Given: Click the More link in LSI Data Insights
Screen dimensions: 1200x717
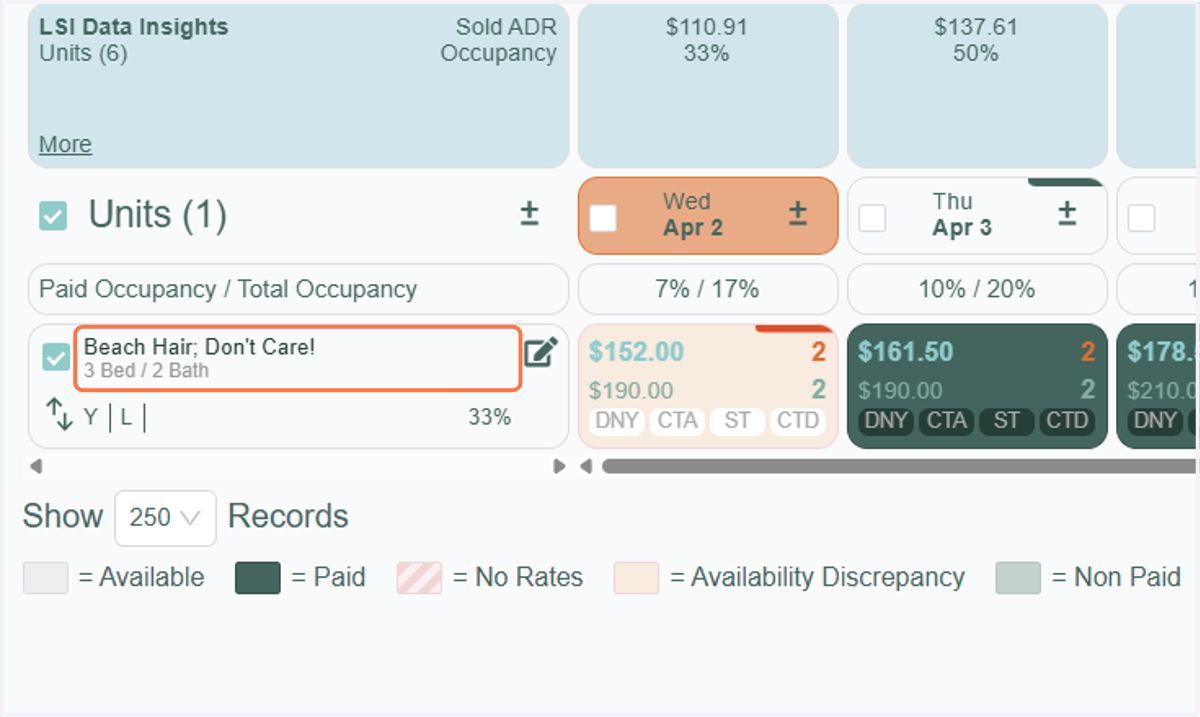Looking at the screenshot, I should (65, 144).
